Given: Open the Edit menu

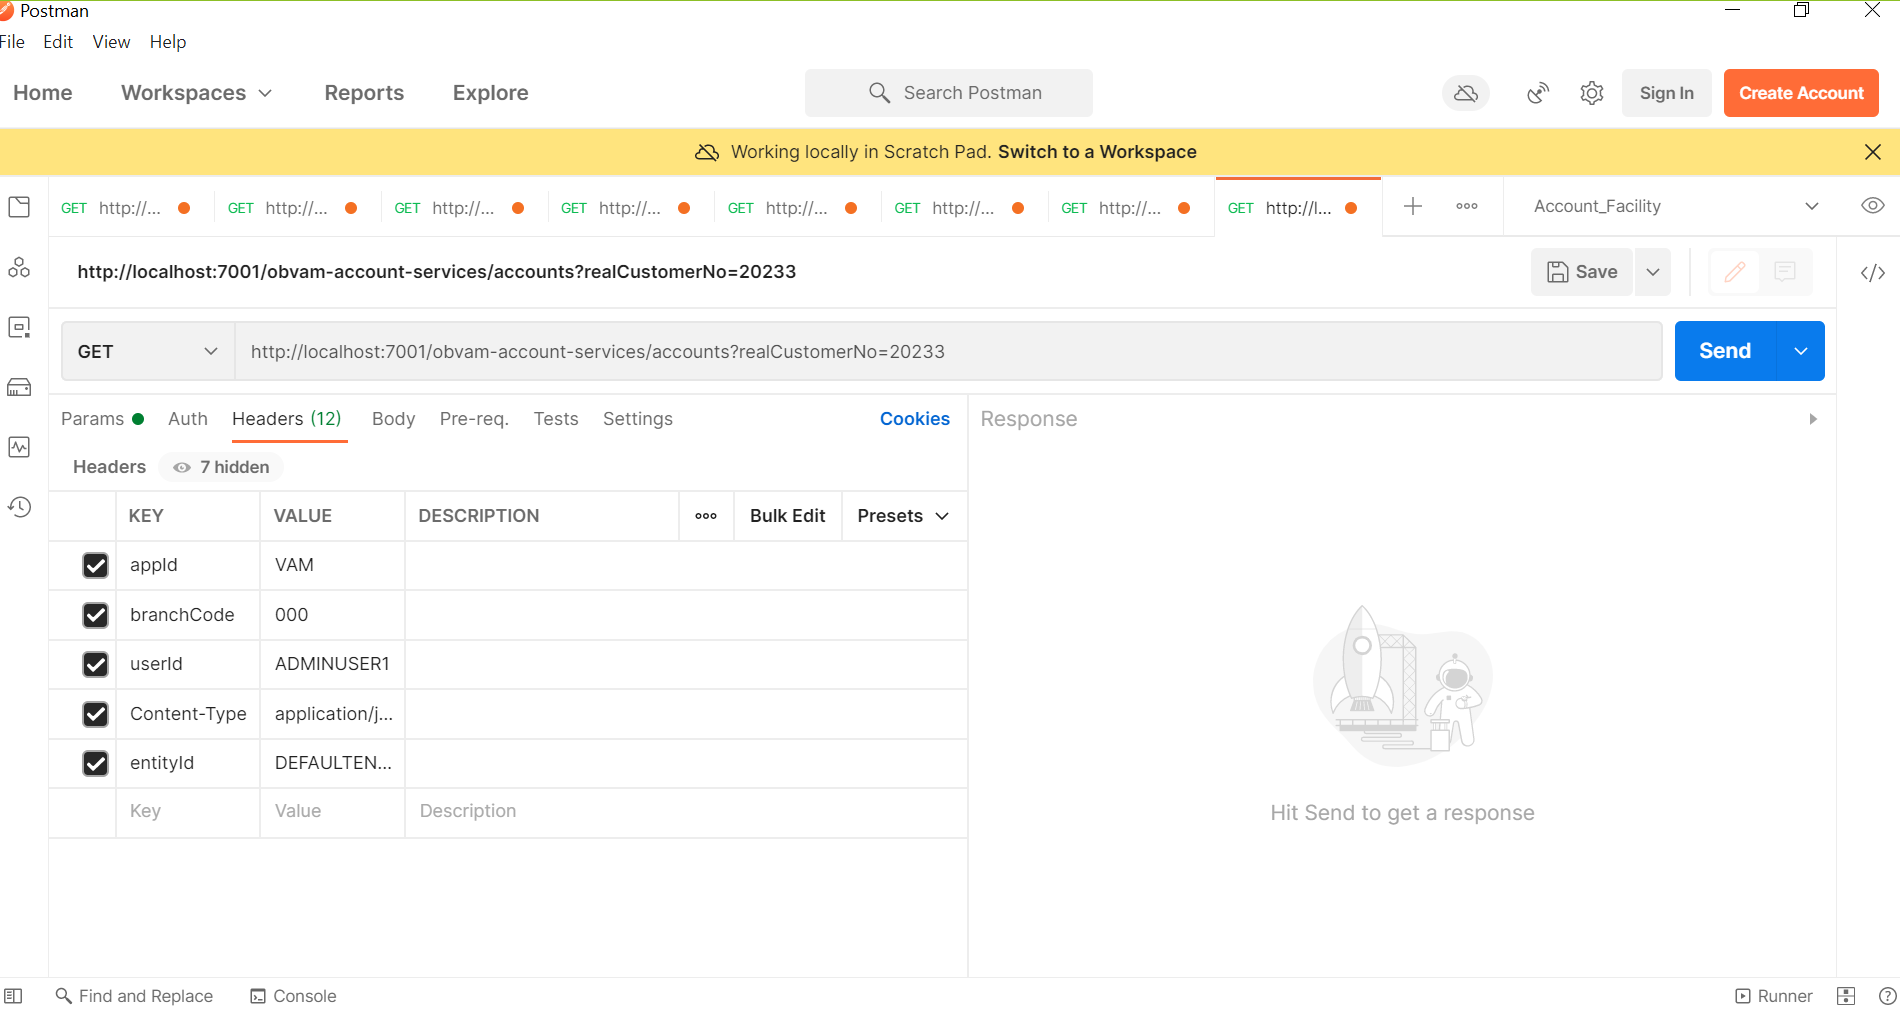Looking at the screenshot, I should pos(58,42).
